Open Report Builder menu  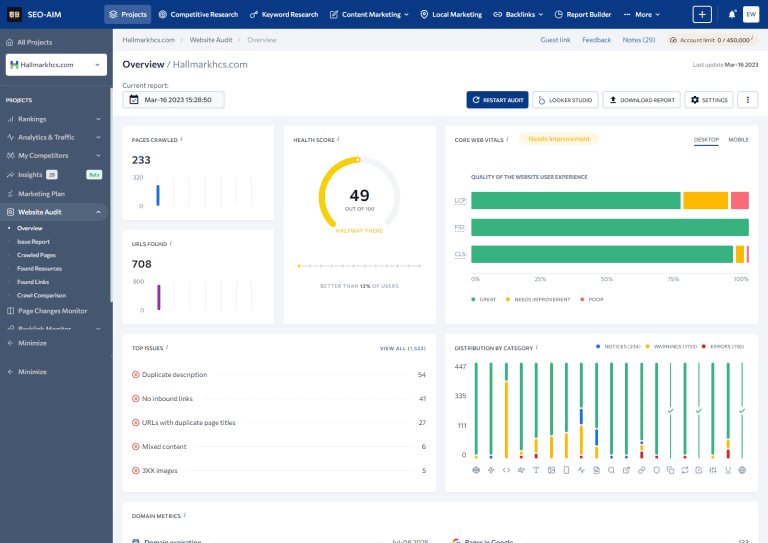tap(582, 14)
